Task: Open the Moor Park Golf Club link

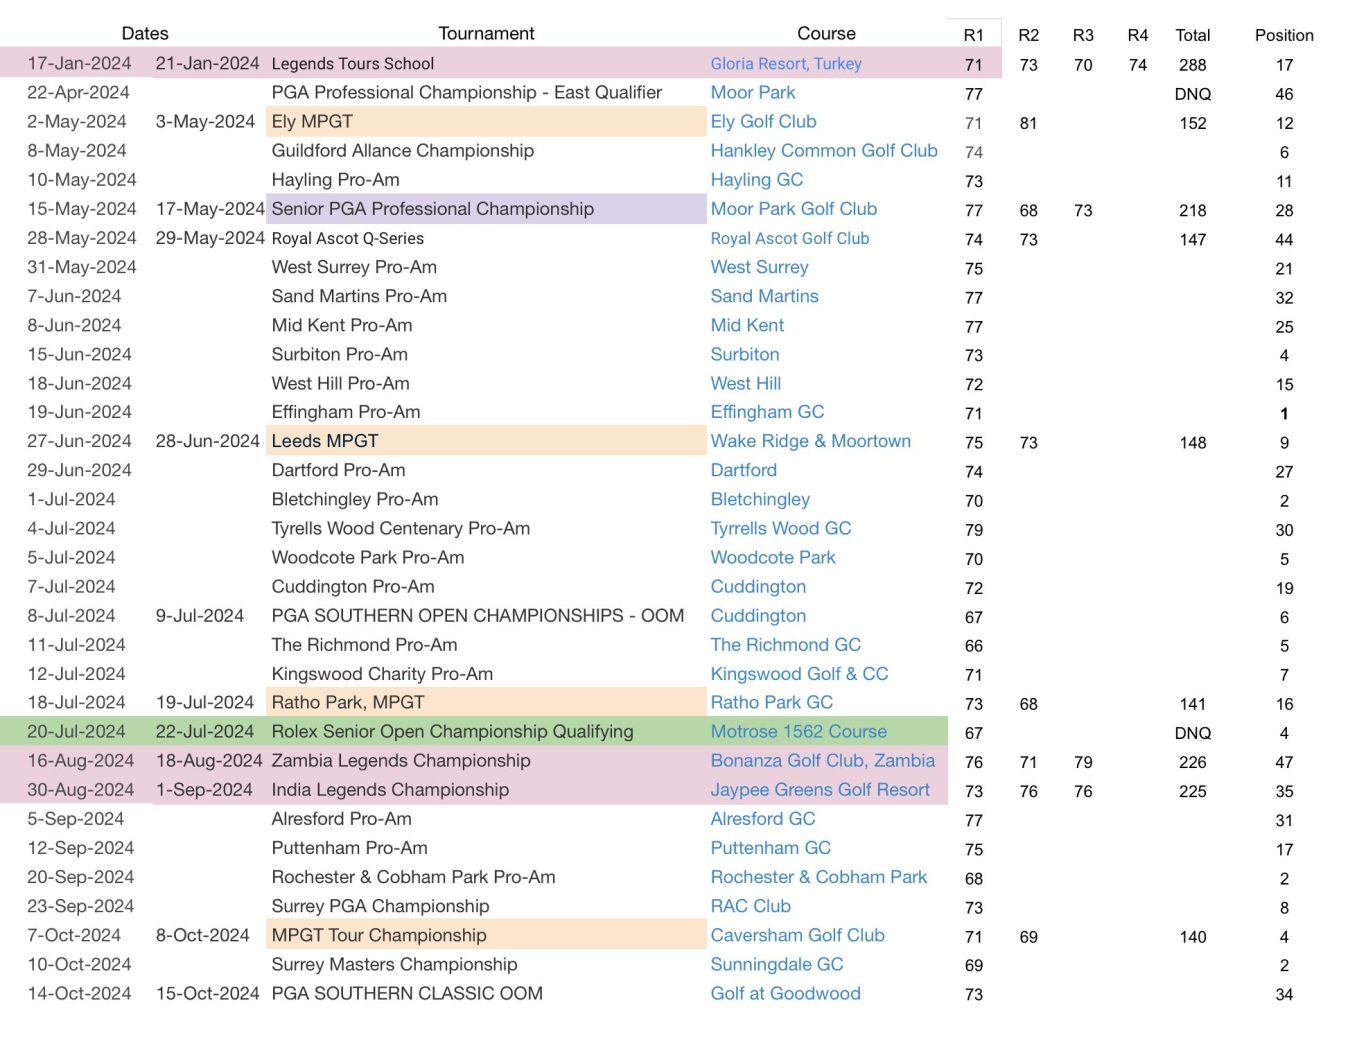Action: 794,209
